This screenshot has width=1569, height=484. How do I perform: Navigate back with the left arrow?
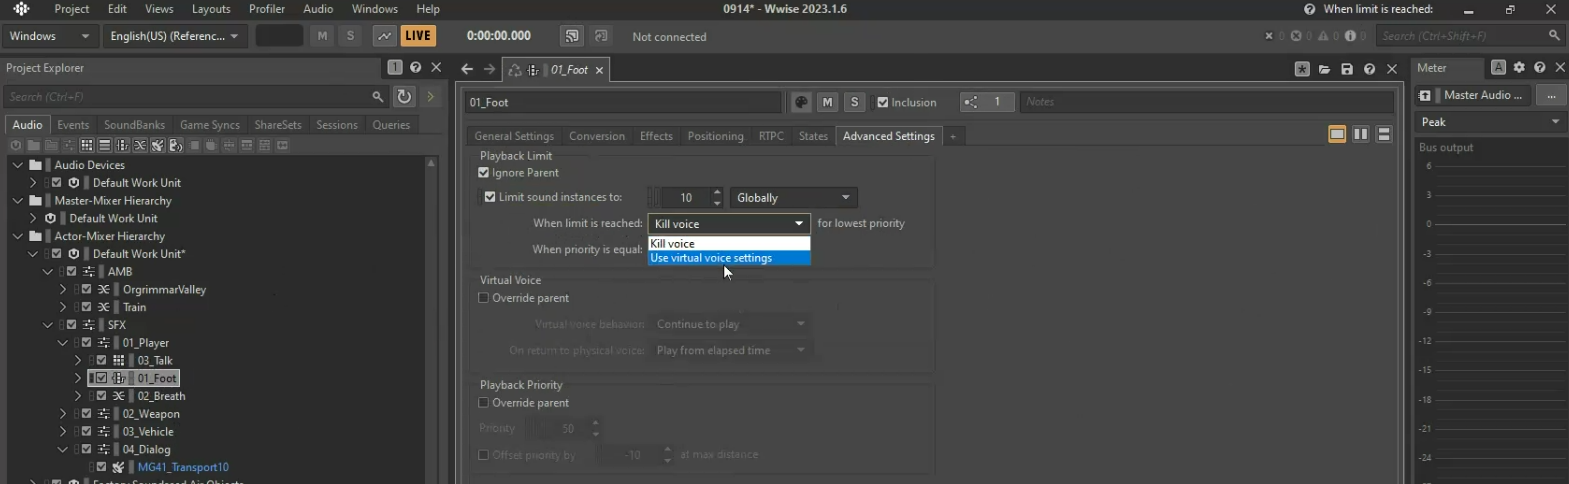click(x=467, y=69)
